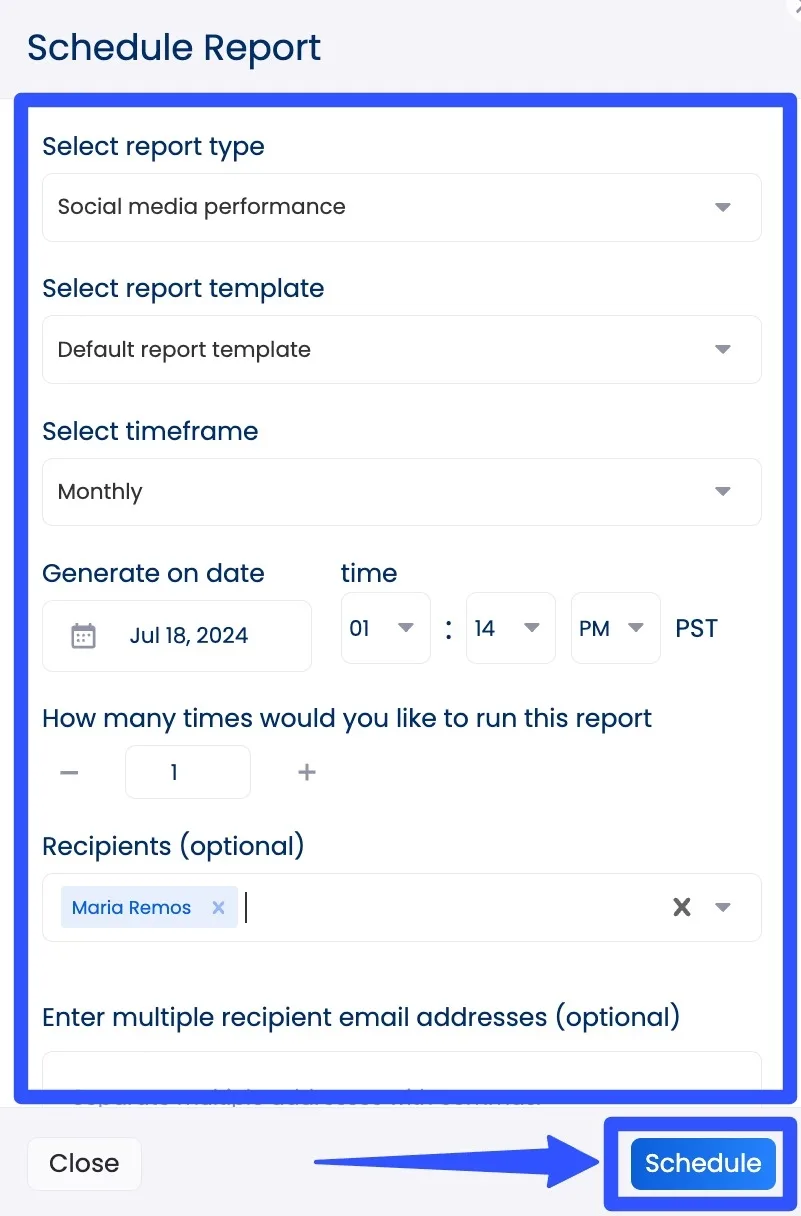This screenshot has height=1216, width=801.
Task: Increase report run count with plus
Action: 307,773
